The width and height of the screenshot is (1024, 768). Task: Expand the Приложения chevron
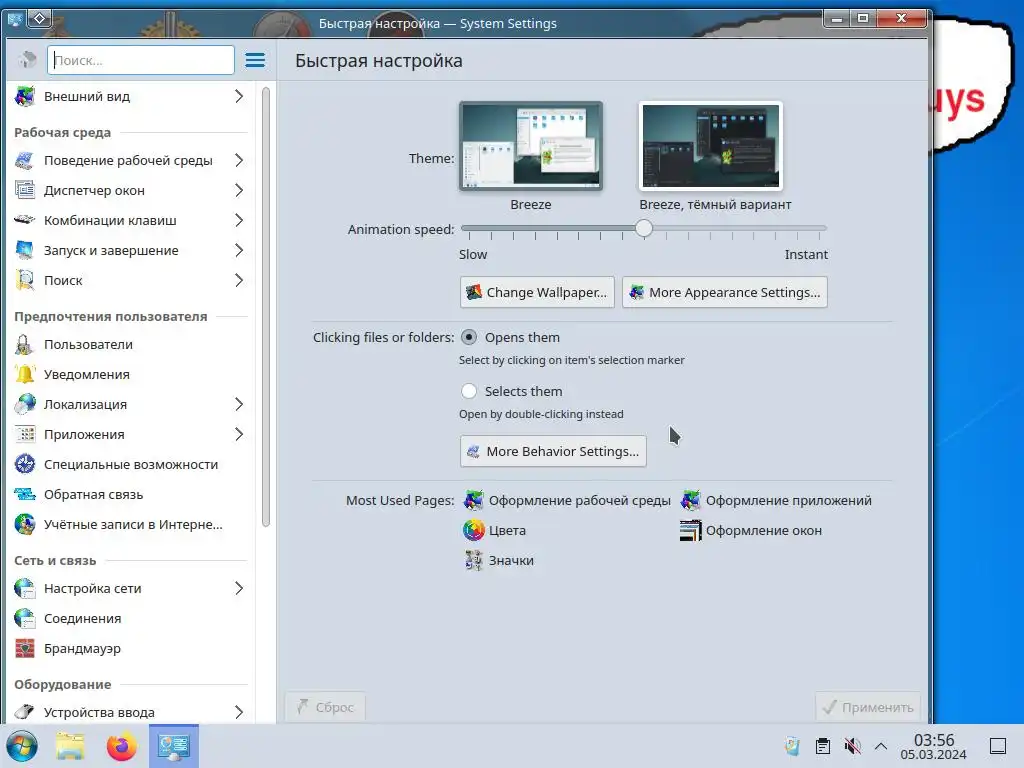(239, 434)
